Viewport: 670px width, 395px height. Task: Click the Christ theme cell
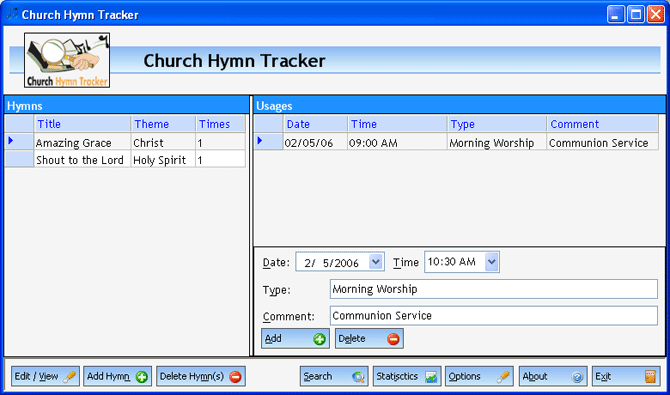(163, 142)
